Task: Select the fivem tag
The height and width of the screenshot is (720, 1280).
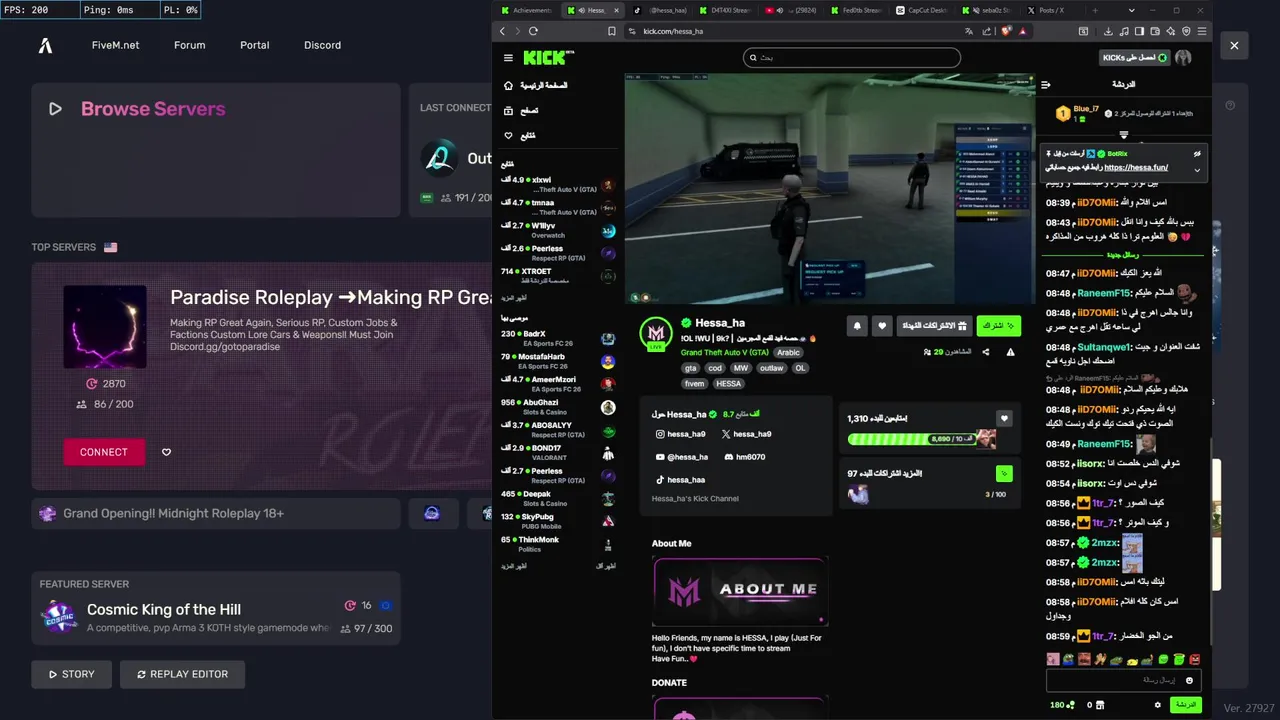Action: tap(694, 383)
